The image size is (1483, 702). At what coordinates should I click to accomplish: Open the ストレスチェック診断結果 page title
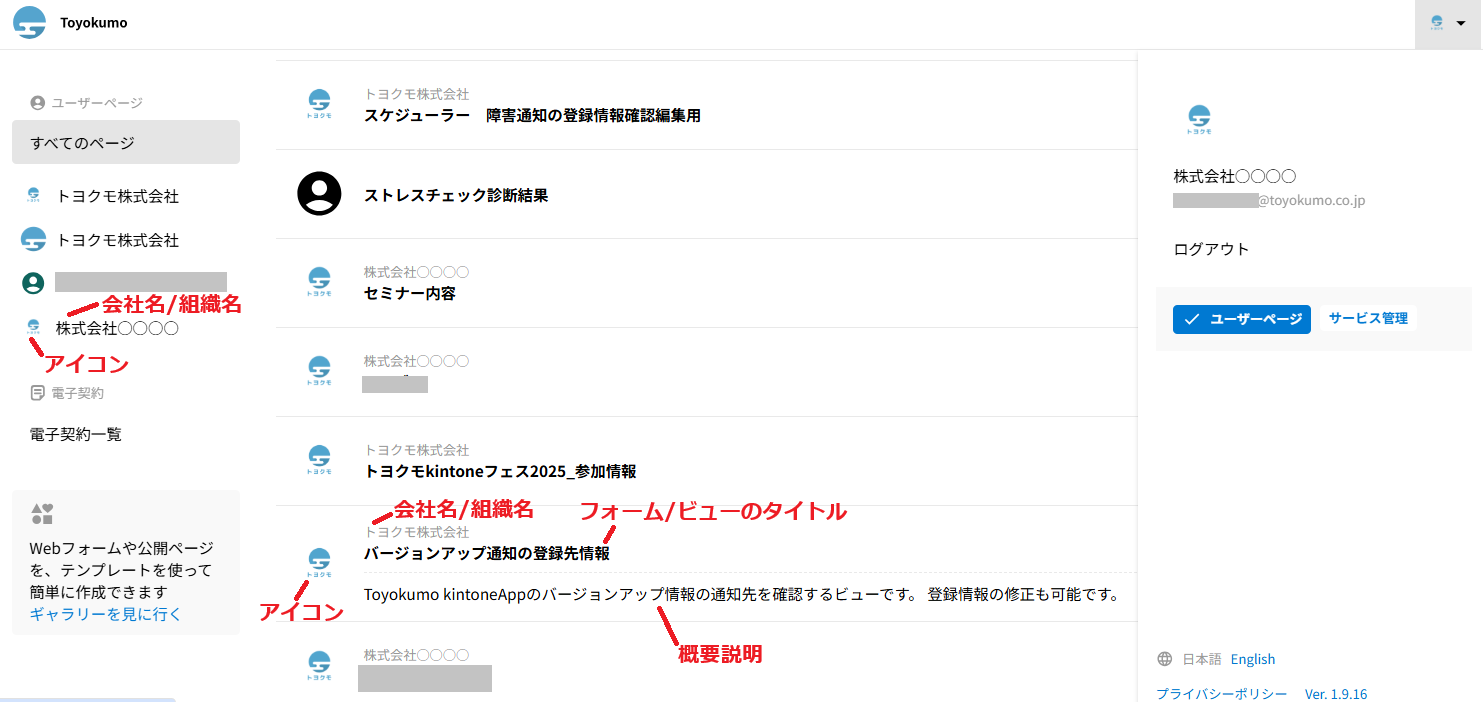456,195
